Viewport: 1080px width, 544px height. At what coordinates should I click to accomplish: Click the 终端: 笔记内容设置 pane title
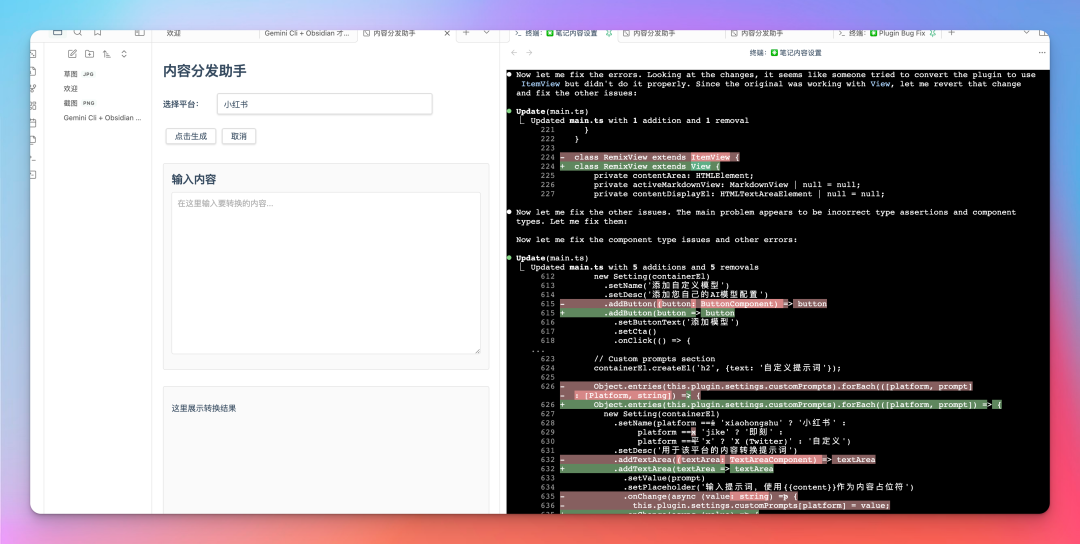pyautogui.click(x=785, y=52)
